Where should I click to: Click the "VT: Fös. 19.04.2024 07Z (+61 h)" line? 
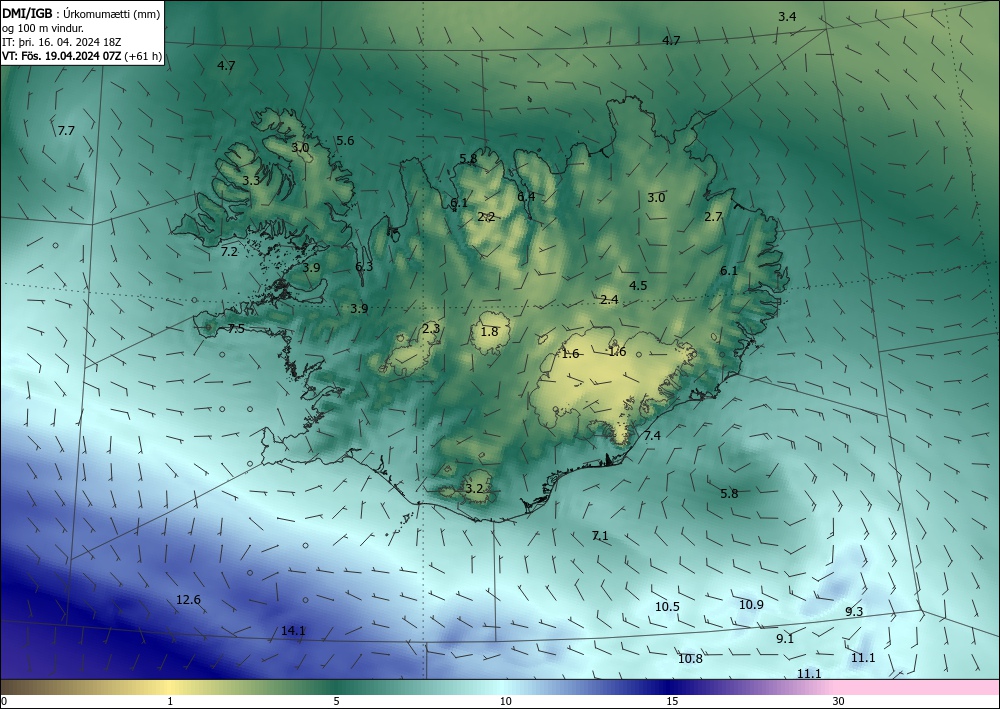point(82,56)
